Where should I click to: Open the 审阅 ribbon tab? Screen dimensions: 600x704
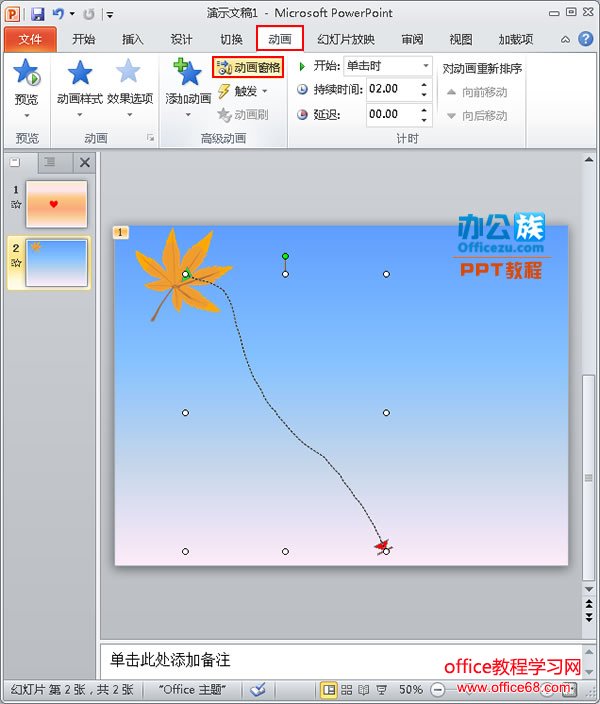coord(412,40)
